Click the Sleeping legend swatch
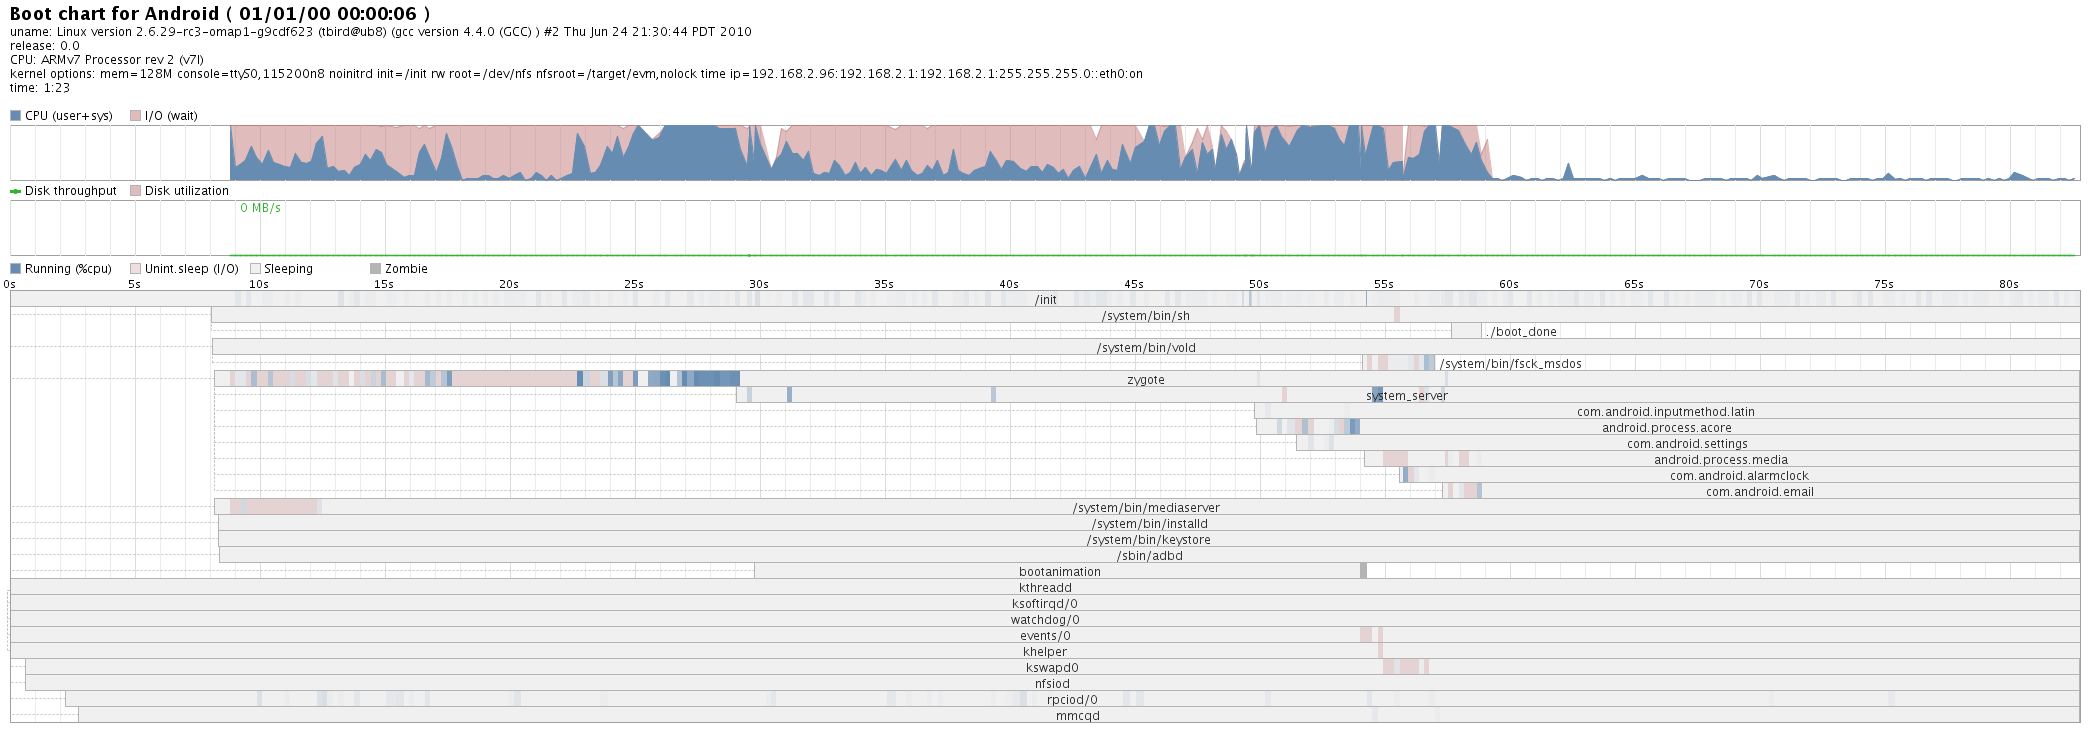 point(255,269)
